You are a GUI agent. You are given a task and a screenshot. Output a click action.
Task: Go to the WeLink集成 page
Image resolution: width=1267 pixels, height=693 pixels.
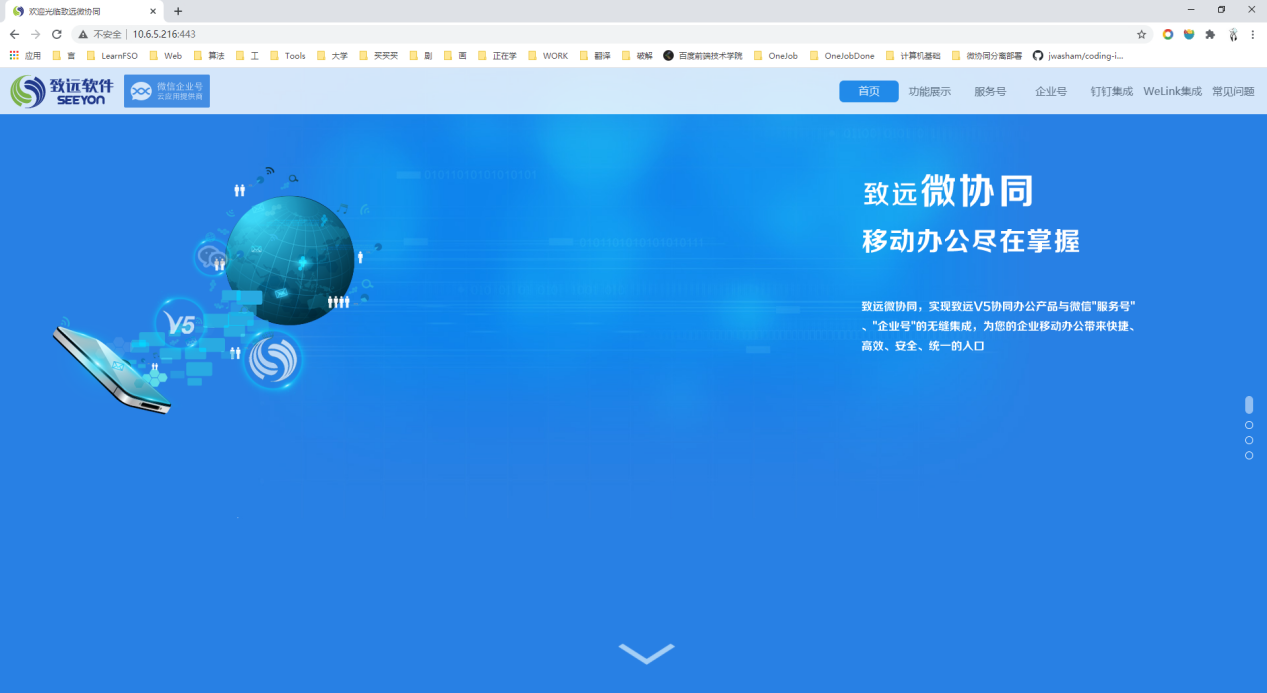coord(1172,91)
